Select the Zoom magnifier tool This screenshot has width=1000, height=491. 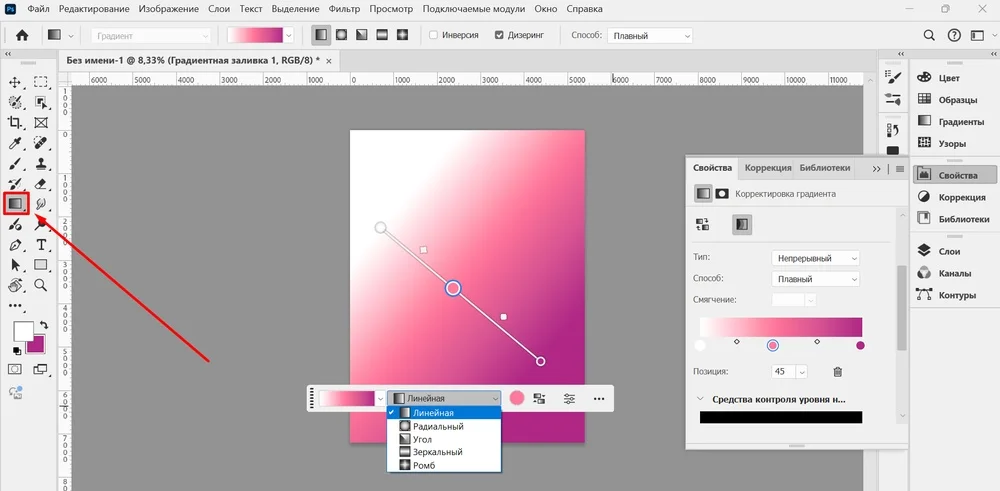(x=41, y=285)
